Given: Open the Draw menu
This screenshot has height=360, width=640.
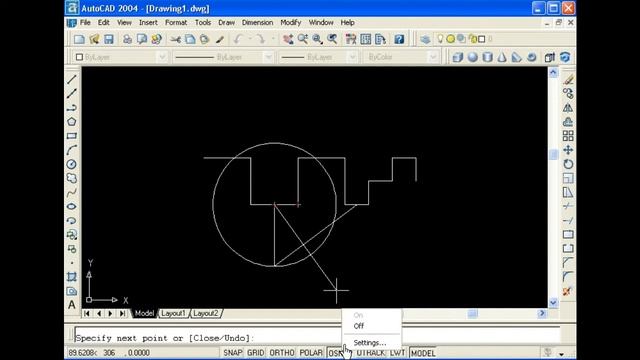Looking at the screenshot, I should [x=226, y=22].
